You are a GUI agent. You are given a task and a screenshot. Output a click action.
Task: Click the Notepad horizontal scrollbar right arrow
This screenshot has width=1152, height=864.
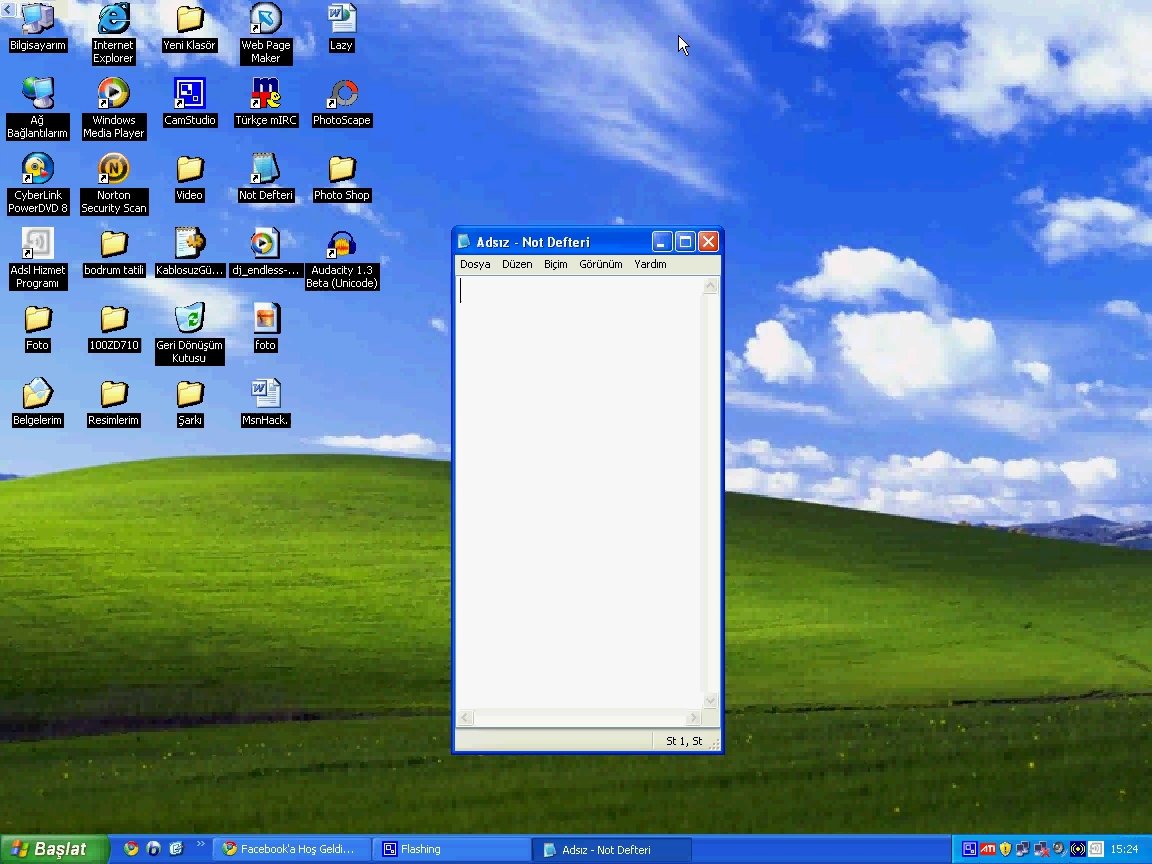(694, 717)
